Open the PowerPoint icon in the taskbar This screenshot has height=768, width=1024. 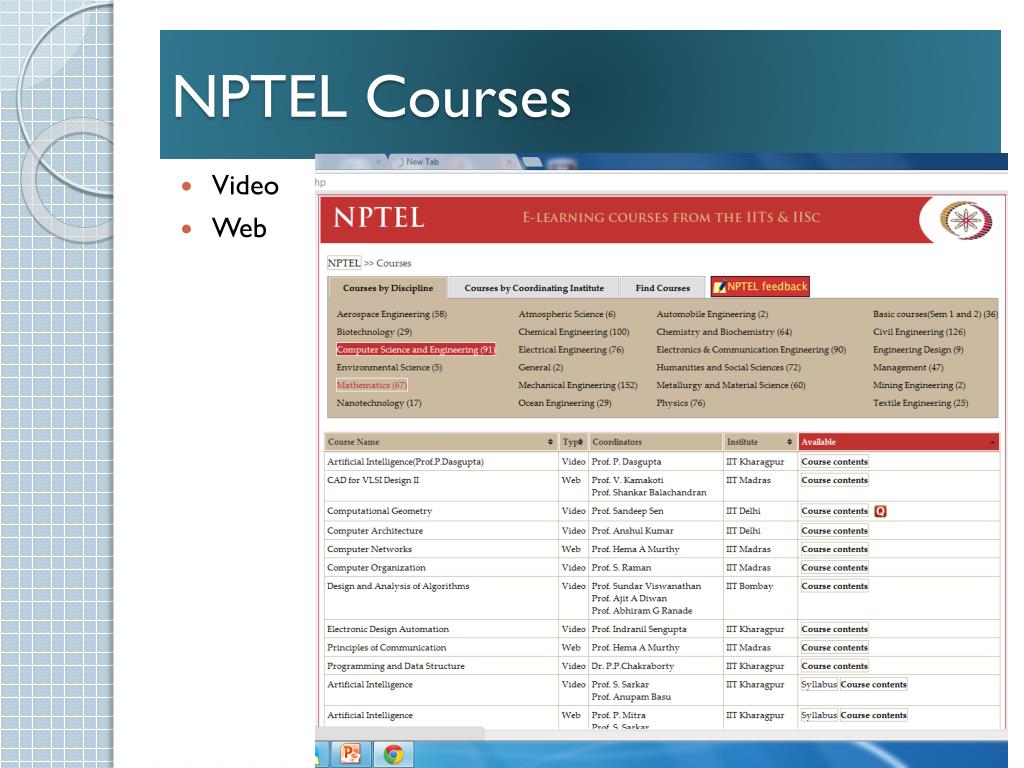coord(351,754)
